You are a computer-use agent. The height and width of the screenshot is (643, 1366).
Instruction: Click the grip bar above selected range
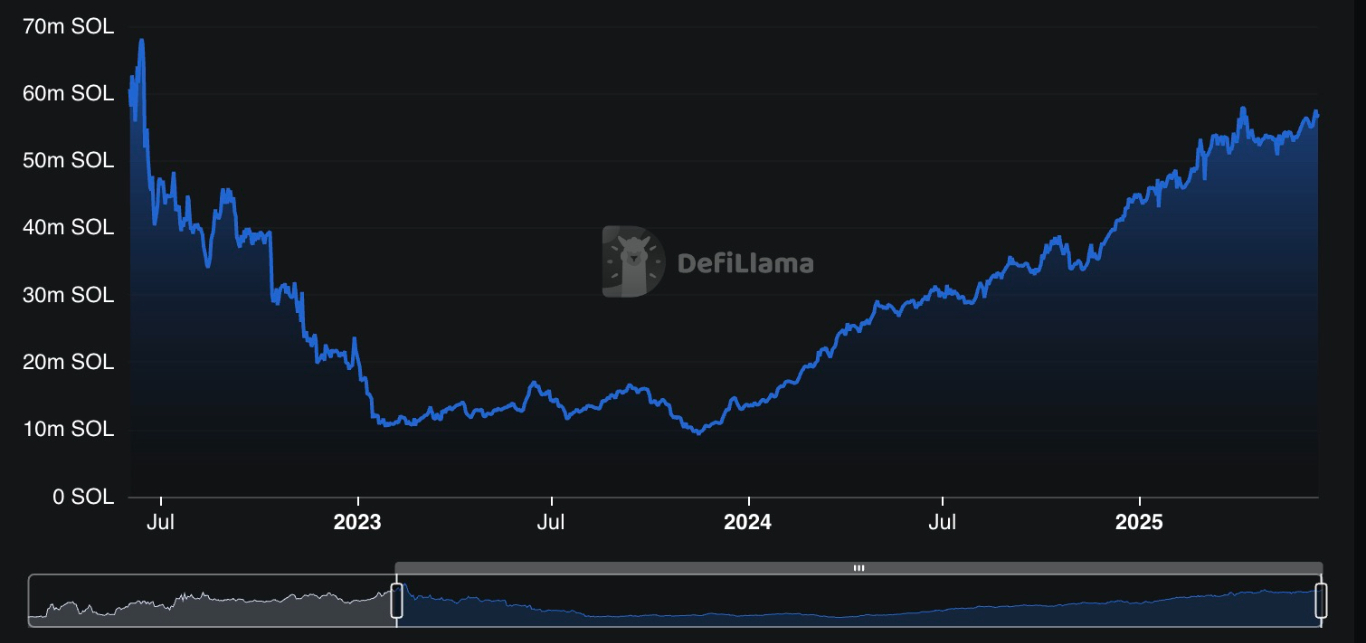click(859, 568)
